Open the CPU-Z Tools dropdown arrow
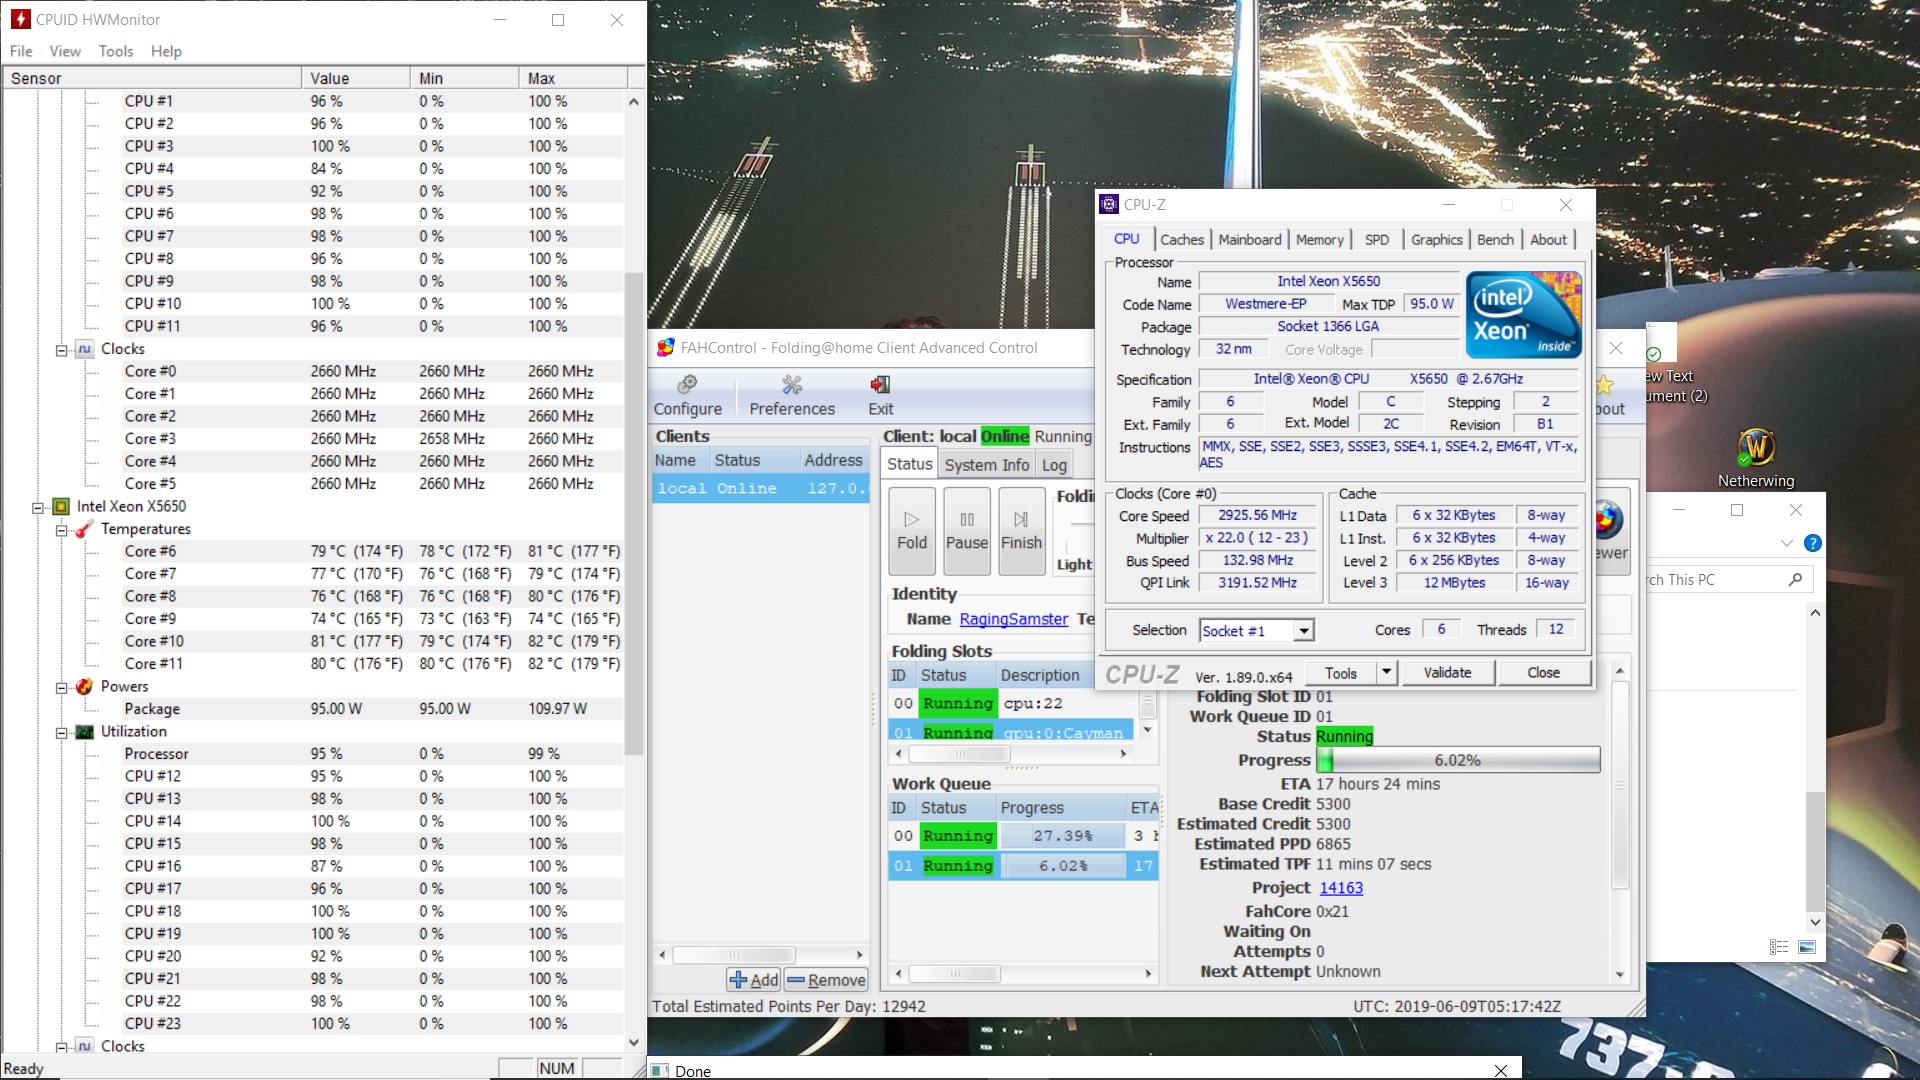 coord(1386,673)
